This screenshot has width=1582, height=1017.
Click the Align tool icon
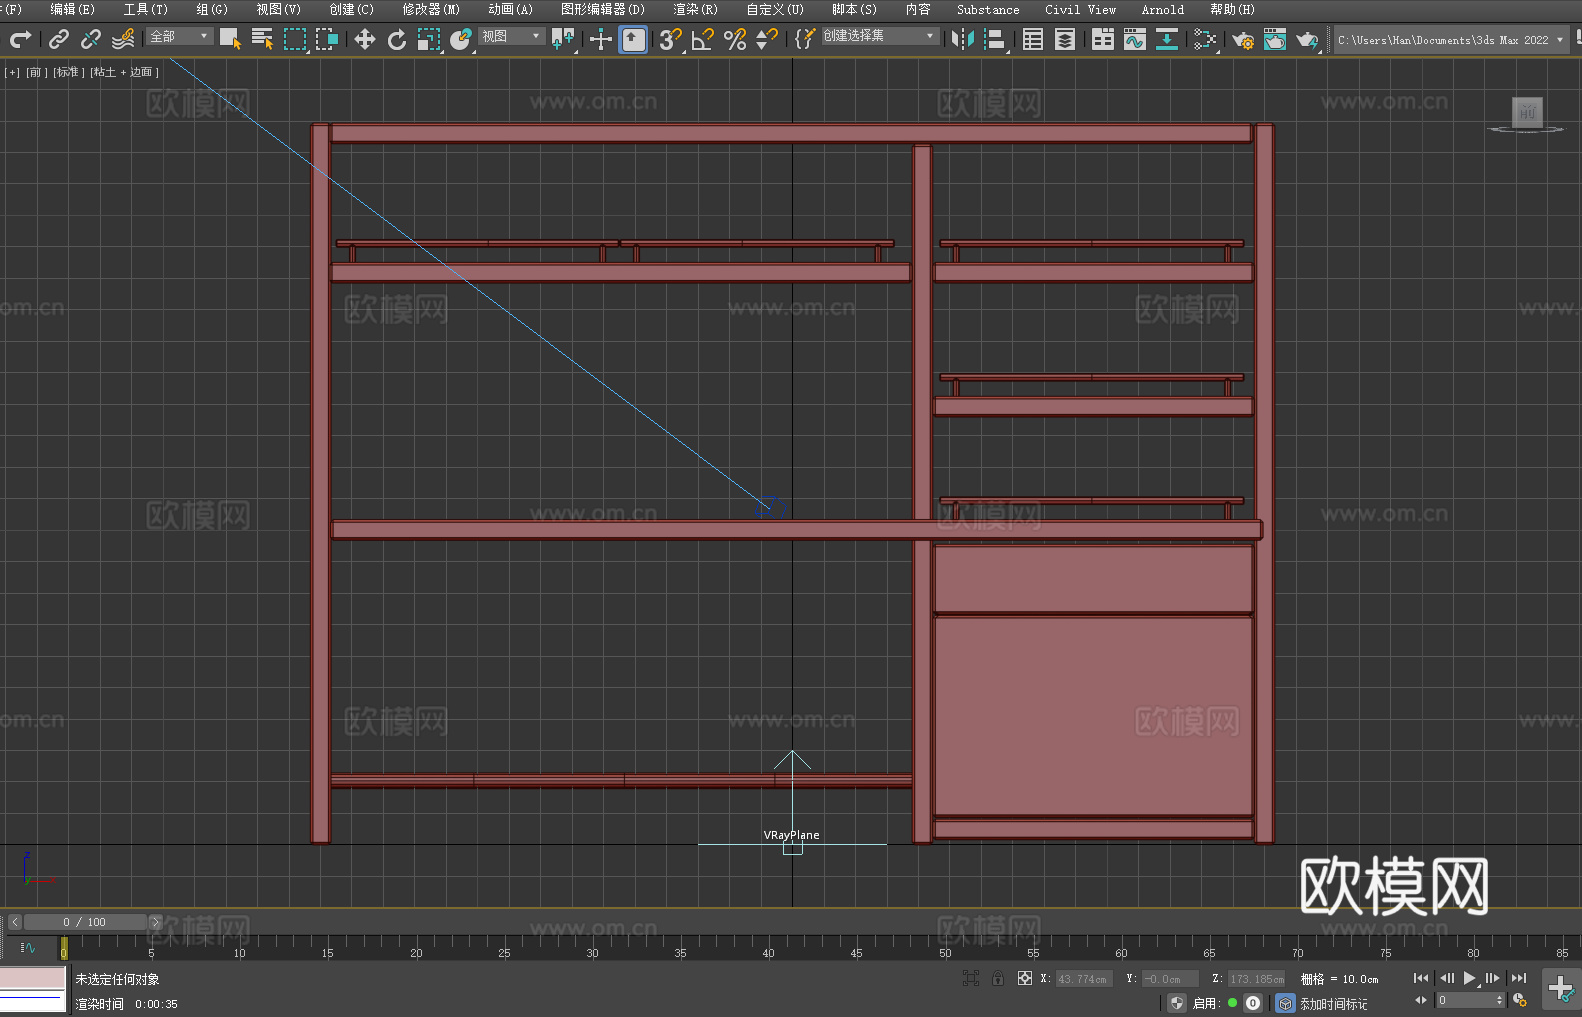pos(995,39)
